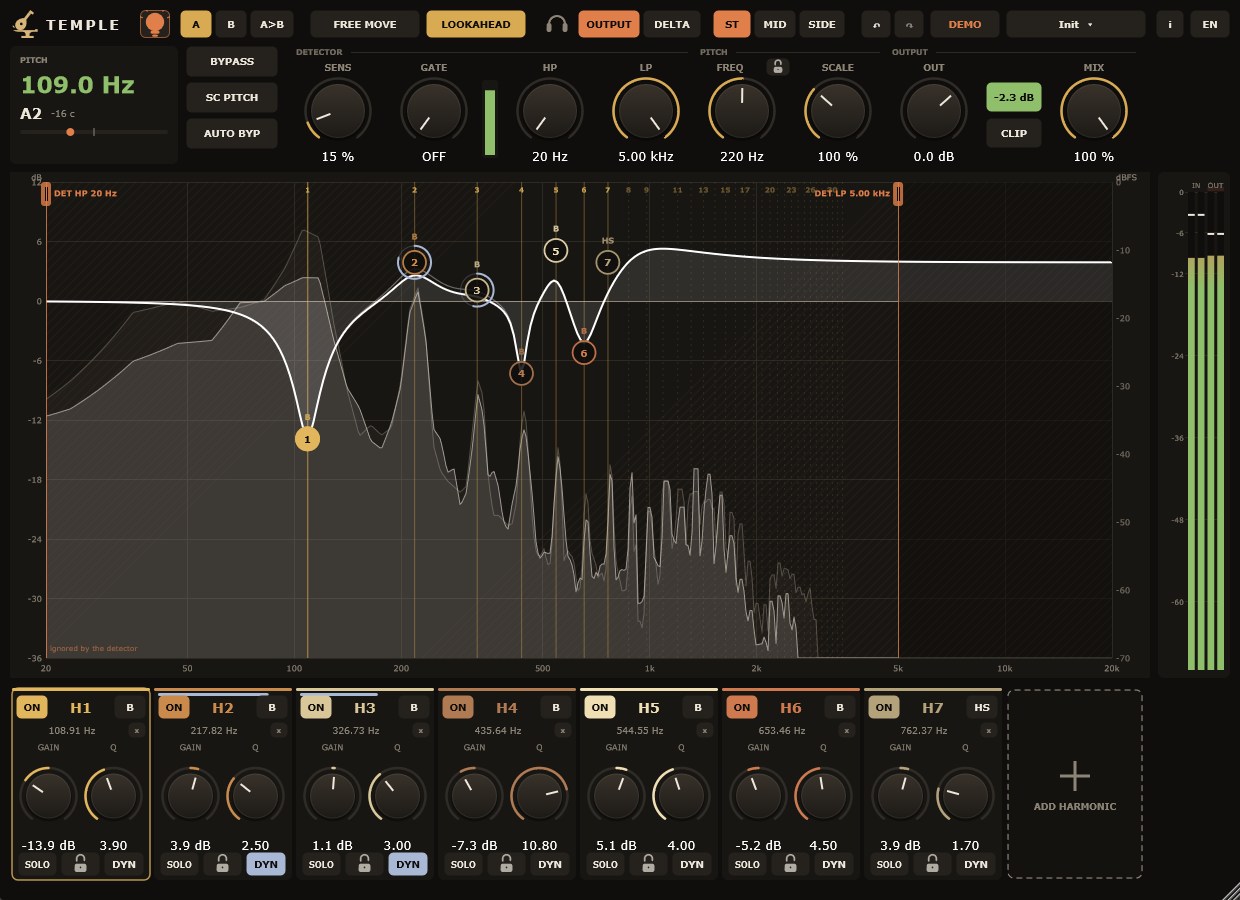Switch to the SIDE channel tab
The height and width of the screenshot is (900, 1240).
pyautogui.click(x=821, y=24)
